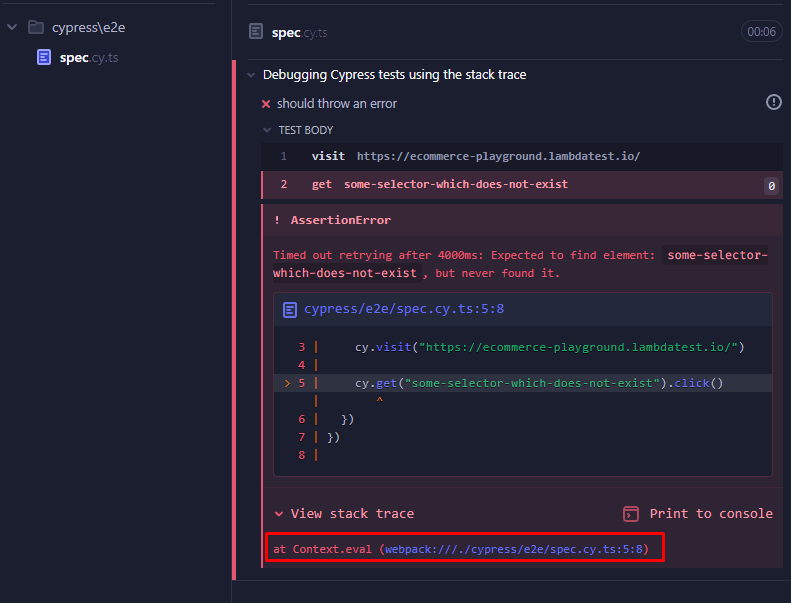Toggle View stack trace section

click(352, 514)
